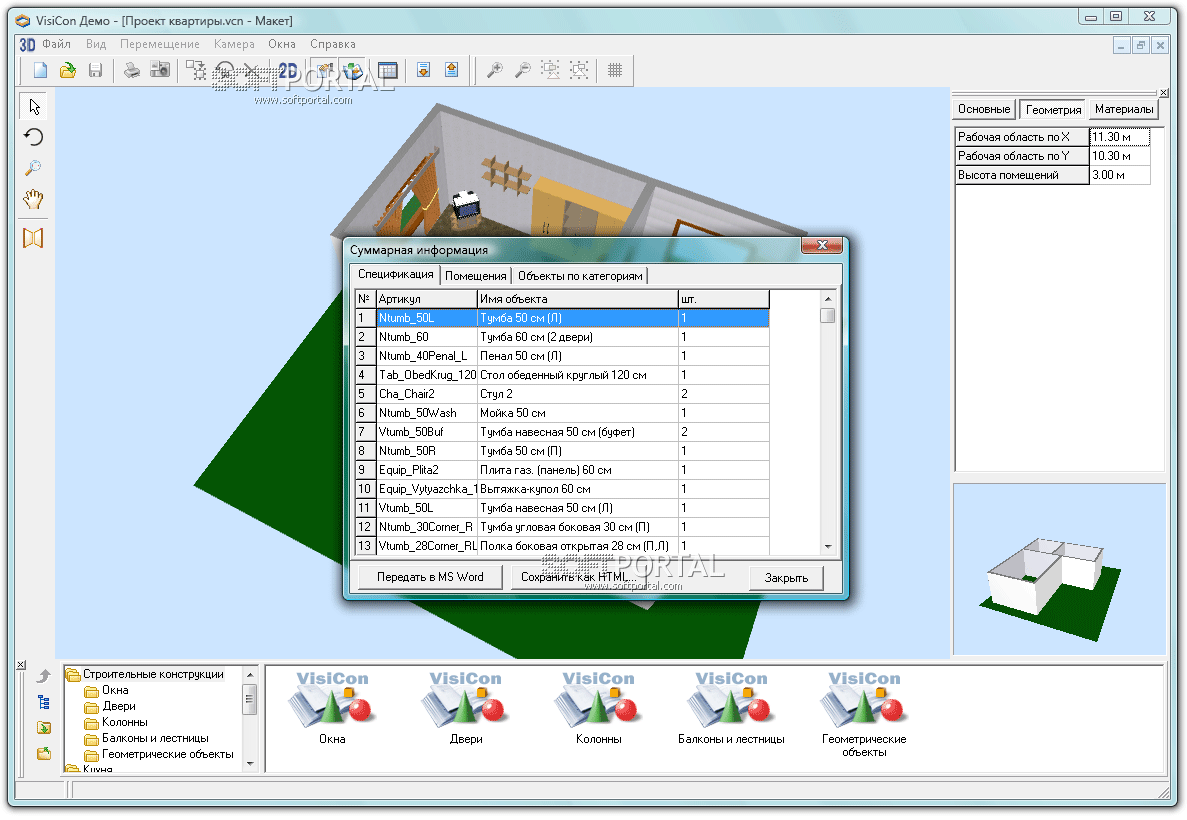Zoom in with the magnifier plus icon
This screenshot has width=1187, height=820.
point(494,70)
